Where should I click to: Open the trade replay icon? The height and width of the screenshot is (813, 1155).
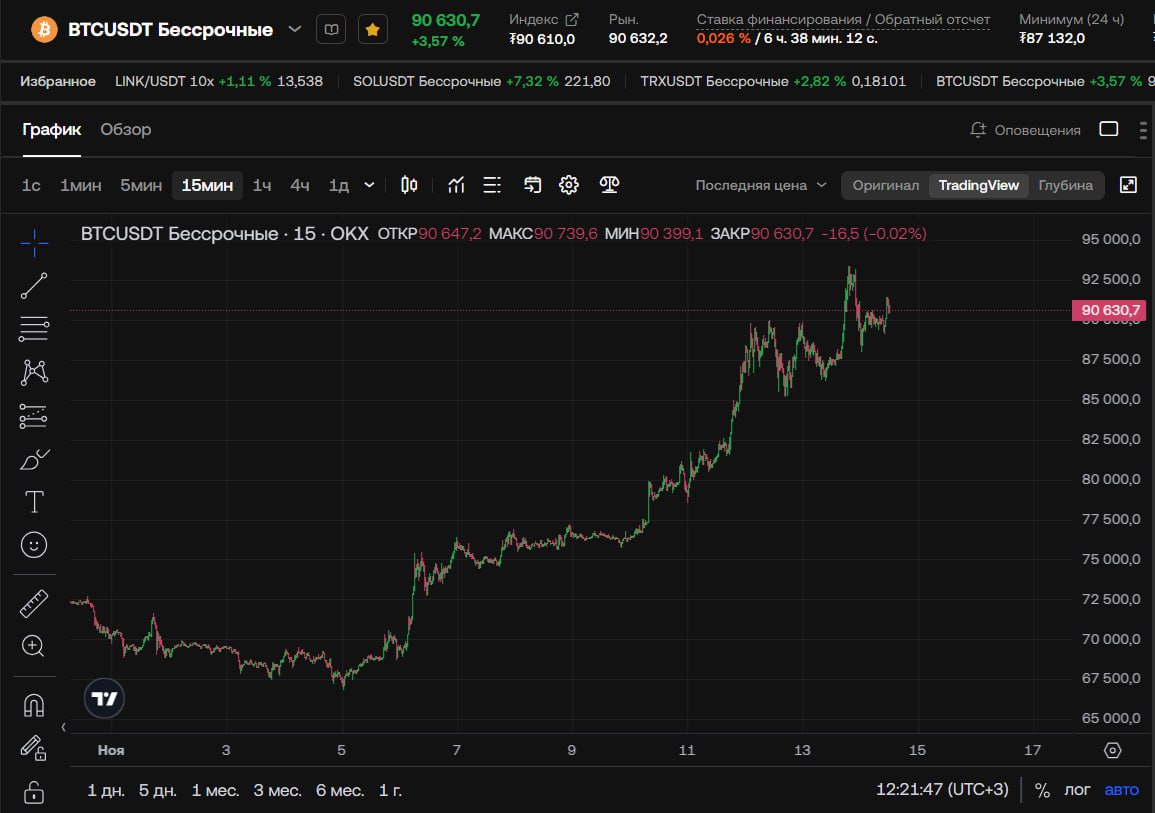(x=532, y=185)
